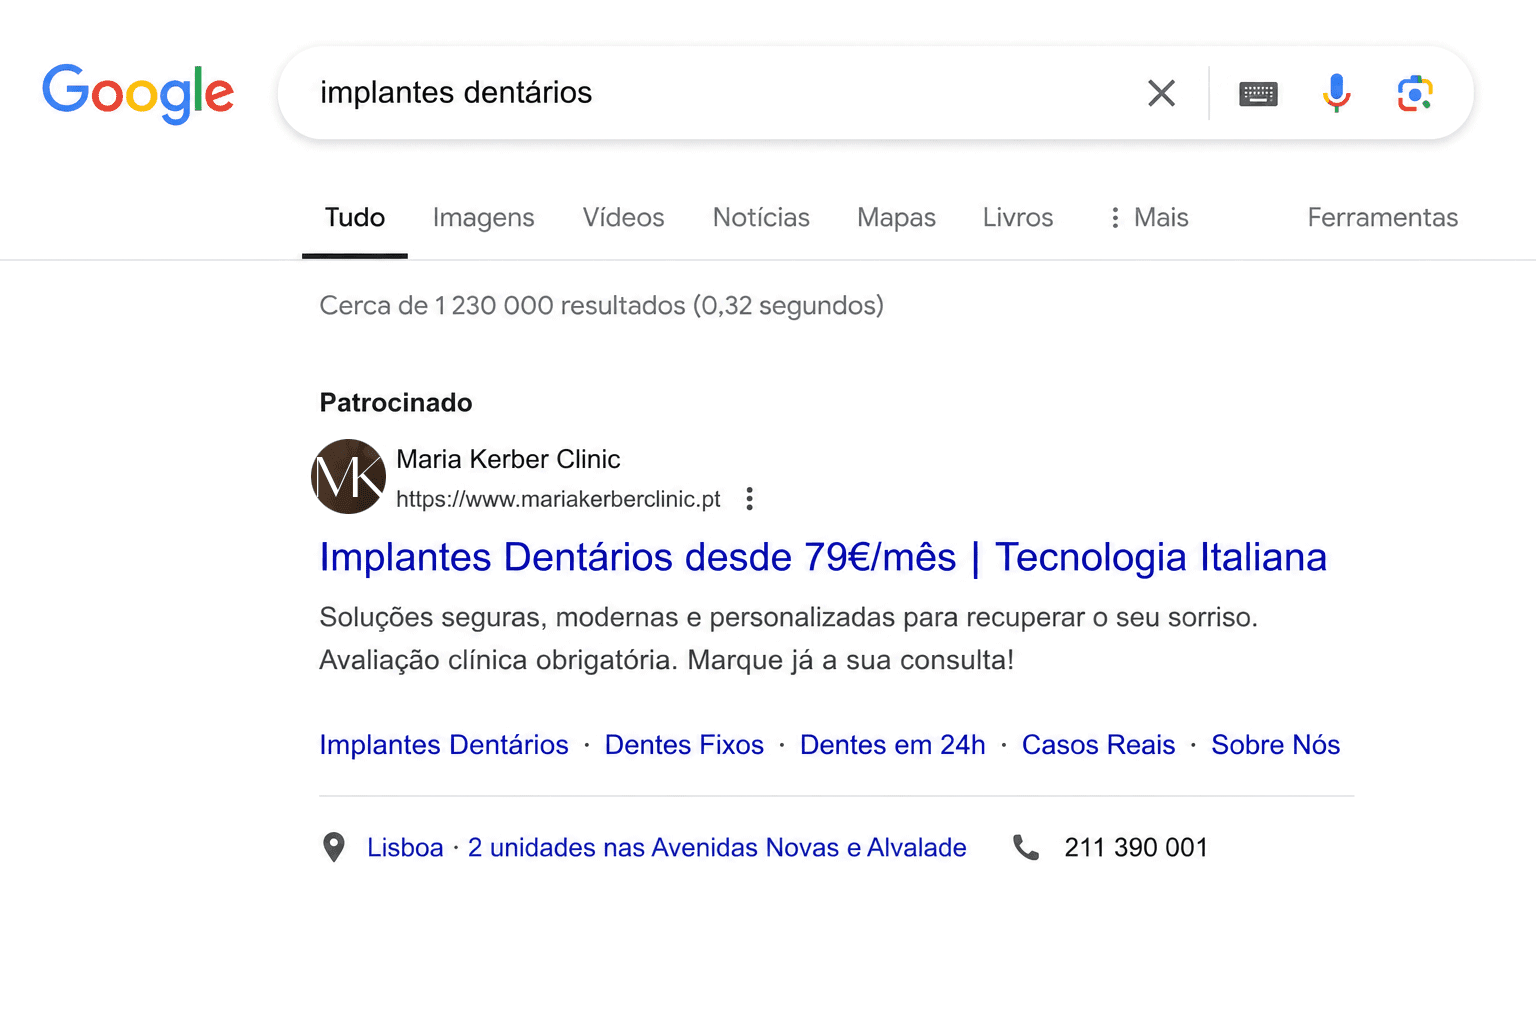Click 2 unidades nas Avenidas Novas e Alvalade
Image resolution: width=1536 pixels, height=1024 pixels.
[717, 848]
